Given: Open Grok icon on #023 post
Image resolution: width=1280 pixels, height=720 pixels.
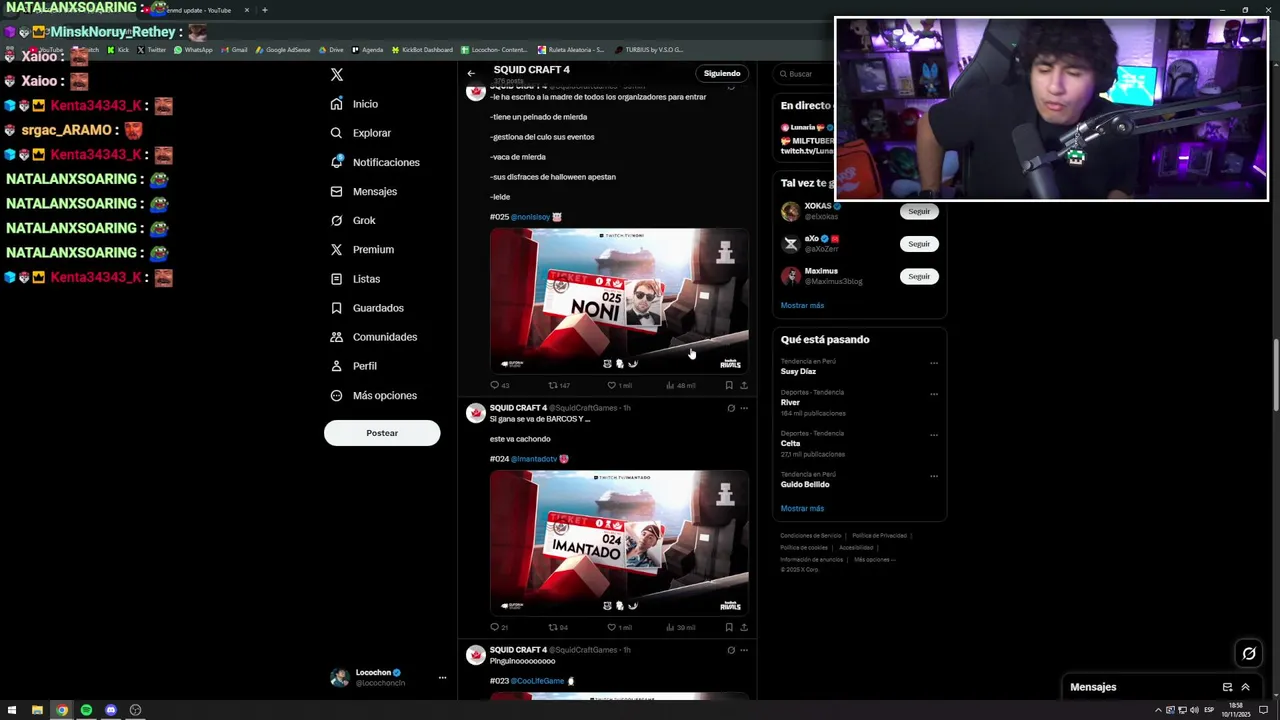Looking at the screenshot, I should tap(731, 650).
